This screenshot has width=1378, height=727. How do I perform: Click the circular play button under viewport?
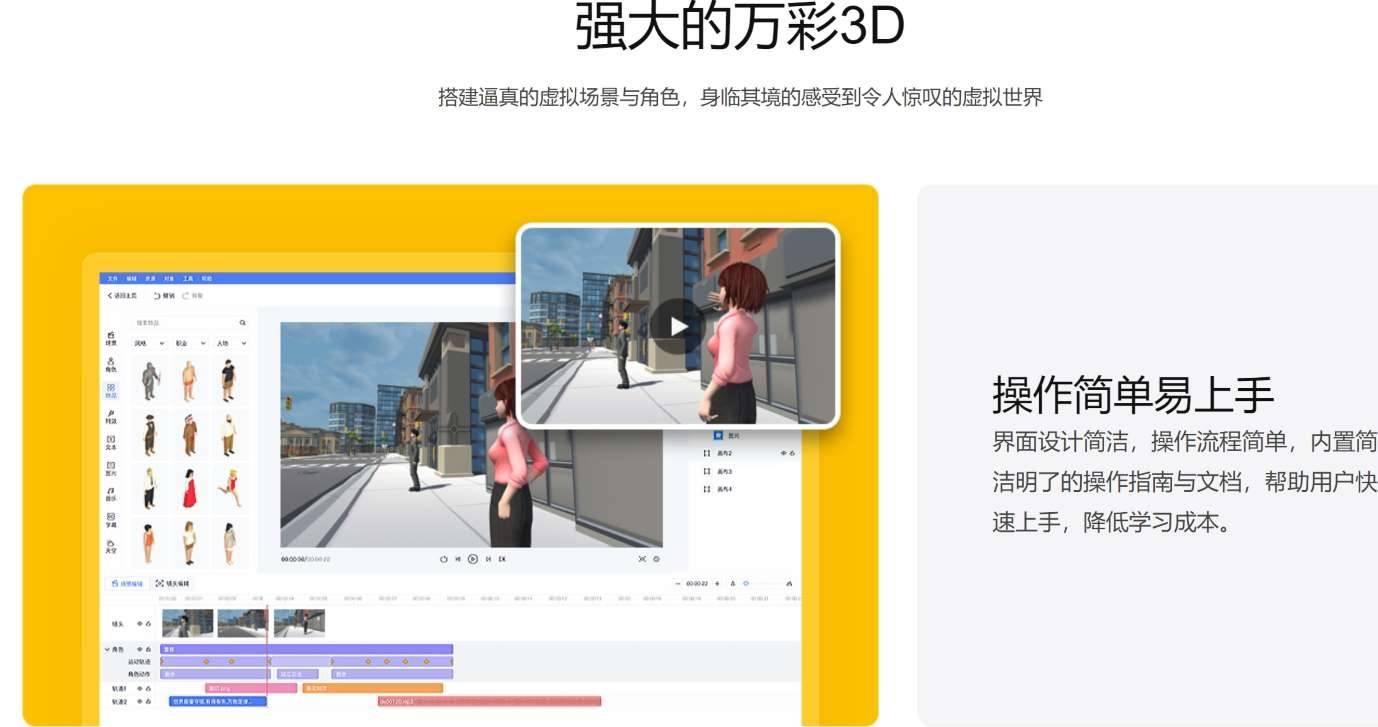point(473,559)
